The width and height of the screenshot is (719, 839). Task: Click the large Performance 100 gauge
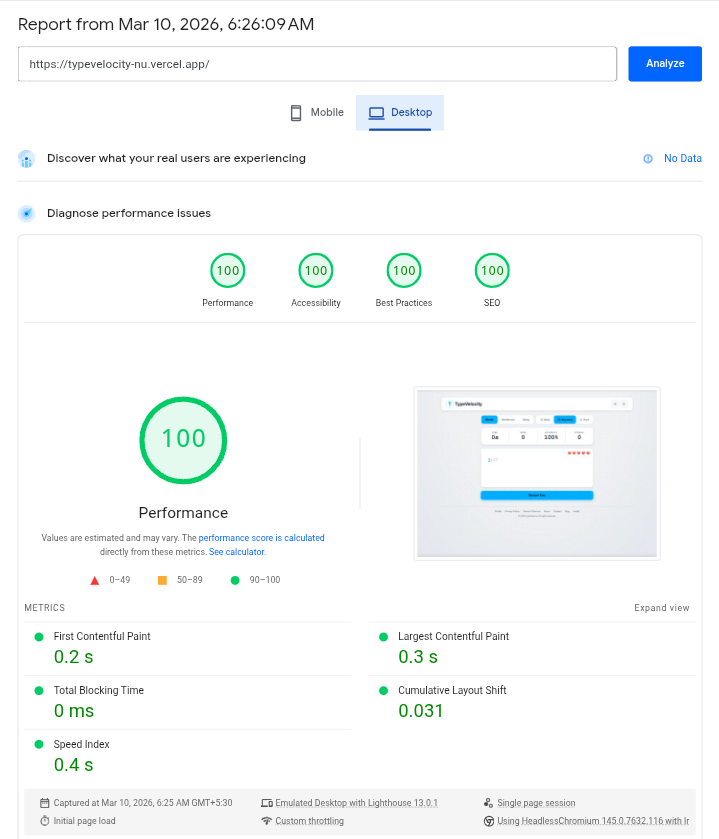click(x=183, y=439)
